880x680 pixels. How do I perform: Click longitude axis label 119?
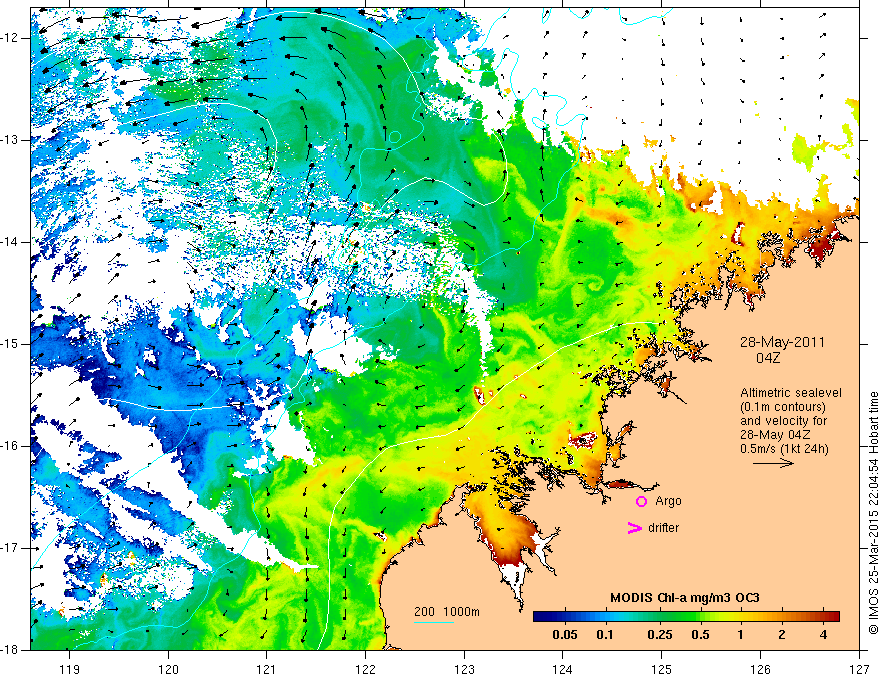(x=70, y=669)
